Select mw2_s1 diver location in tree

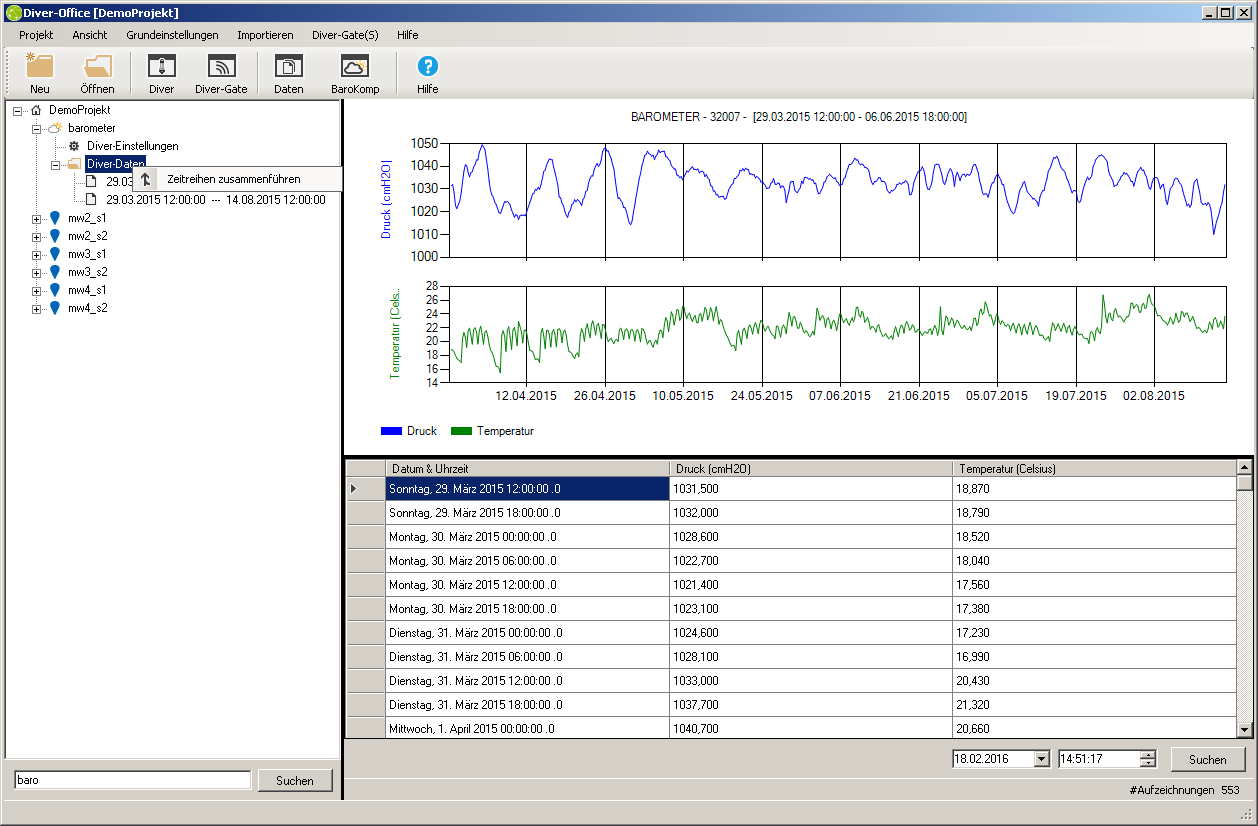coord(87,218)
